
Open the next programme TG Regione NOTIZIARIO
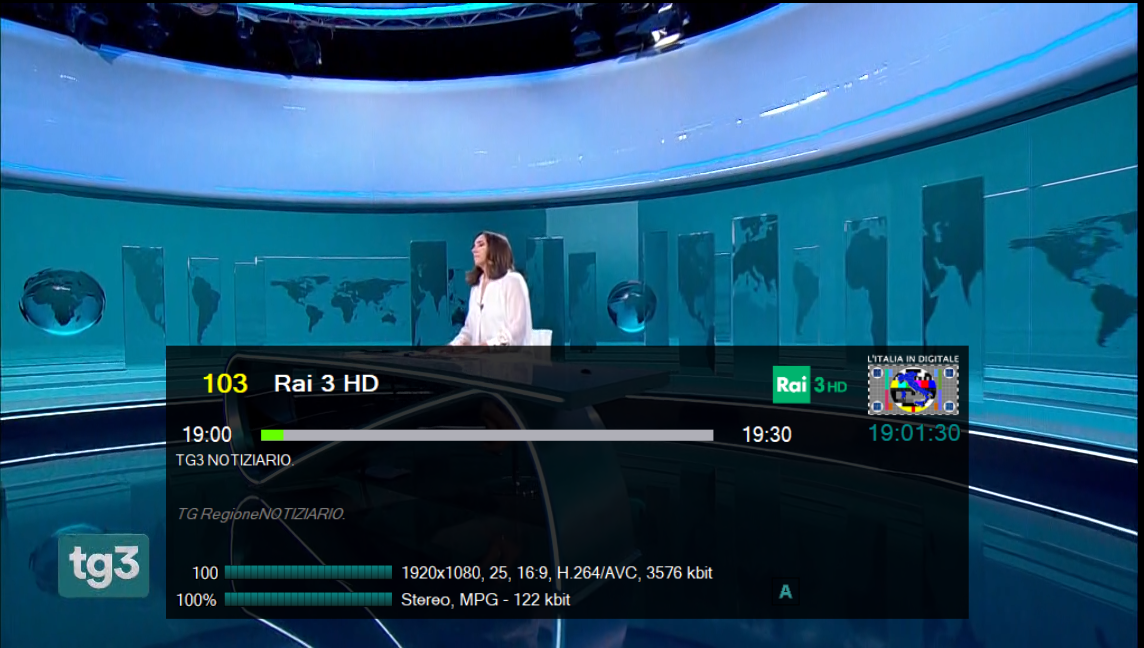260,514
